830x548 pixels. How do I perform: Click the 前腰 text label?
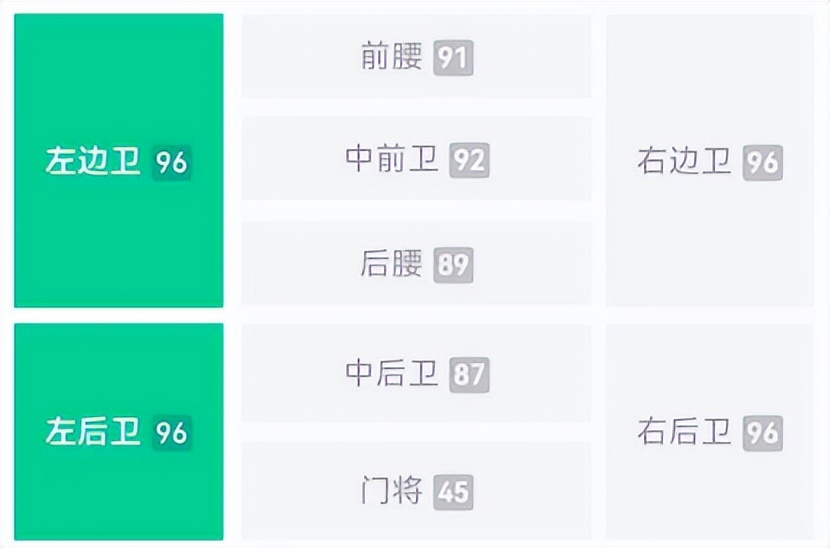(x=391, y=57)
